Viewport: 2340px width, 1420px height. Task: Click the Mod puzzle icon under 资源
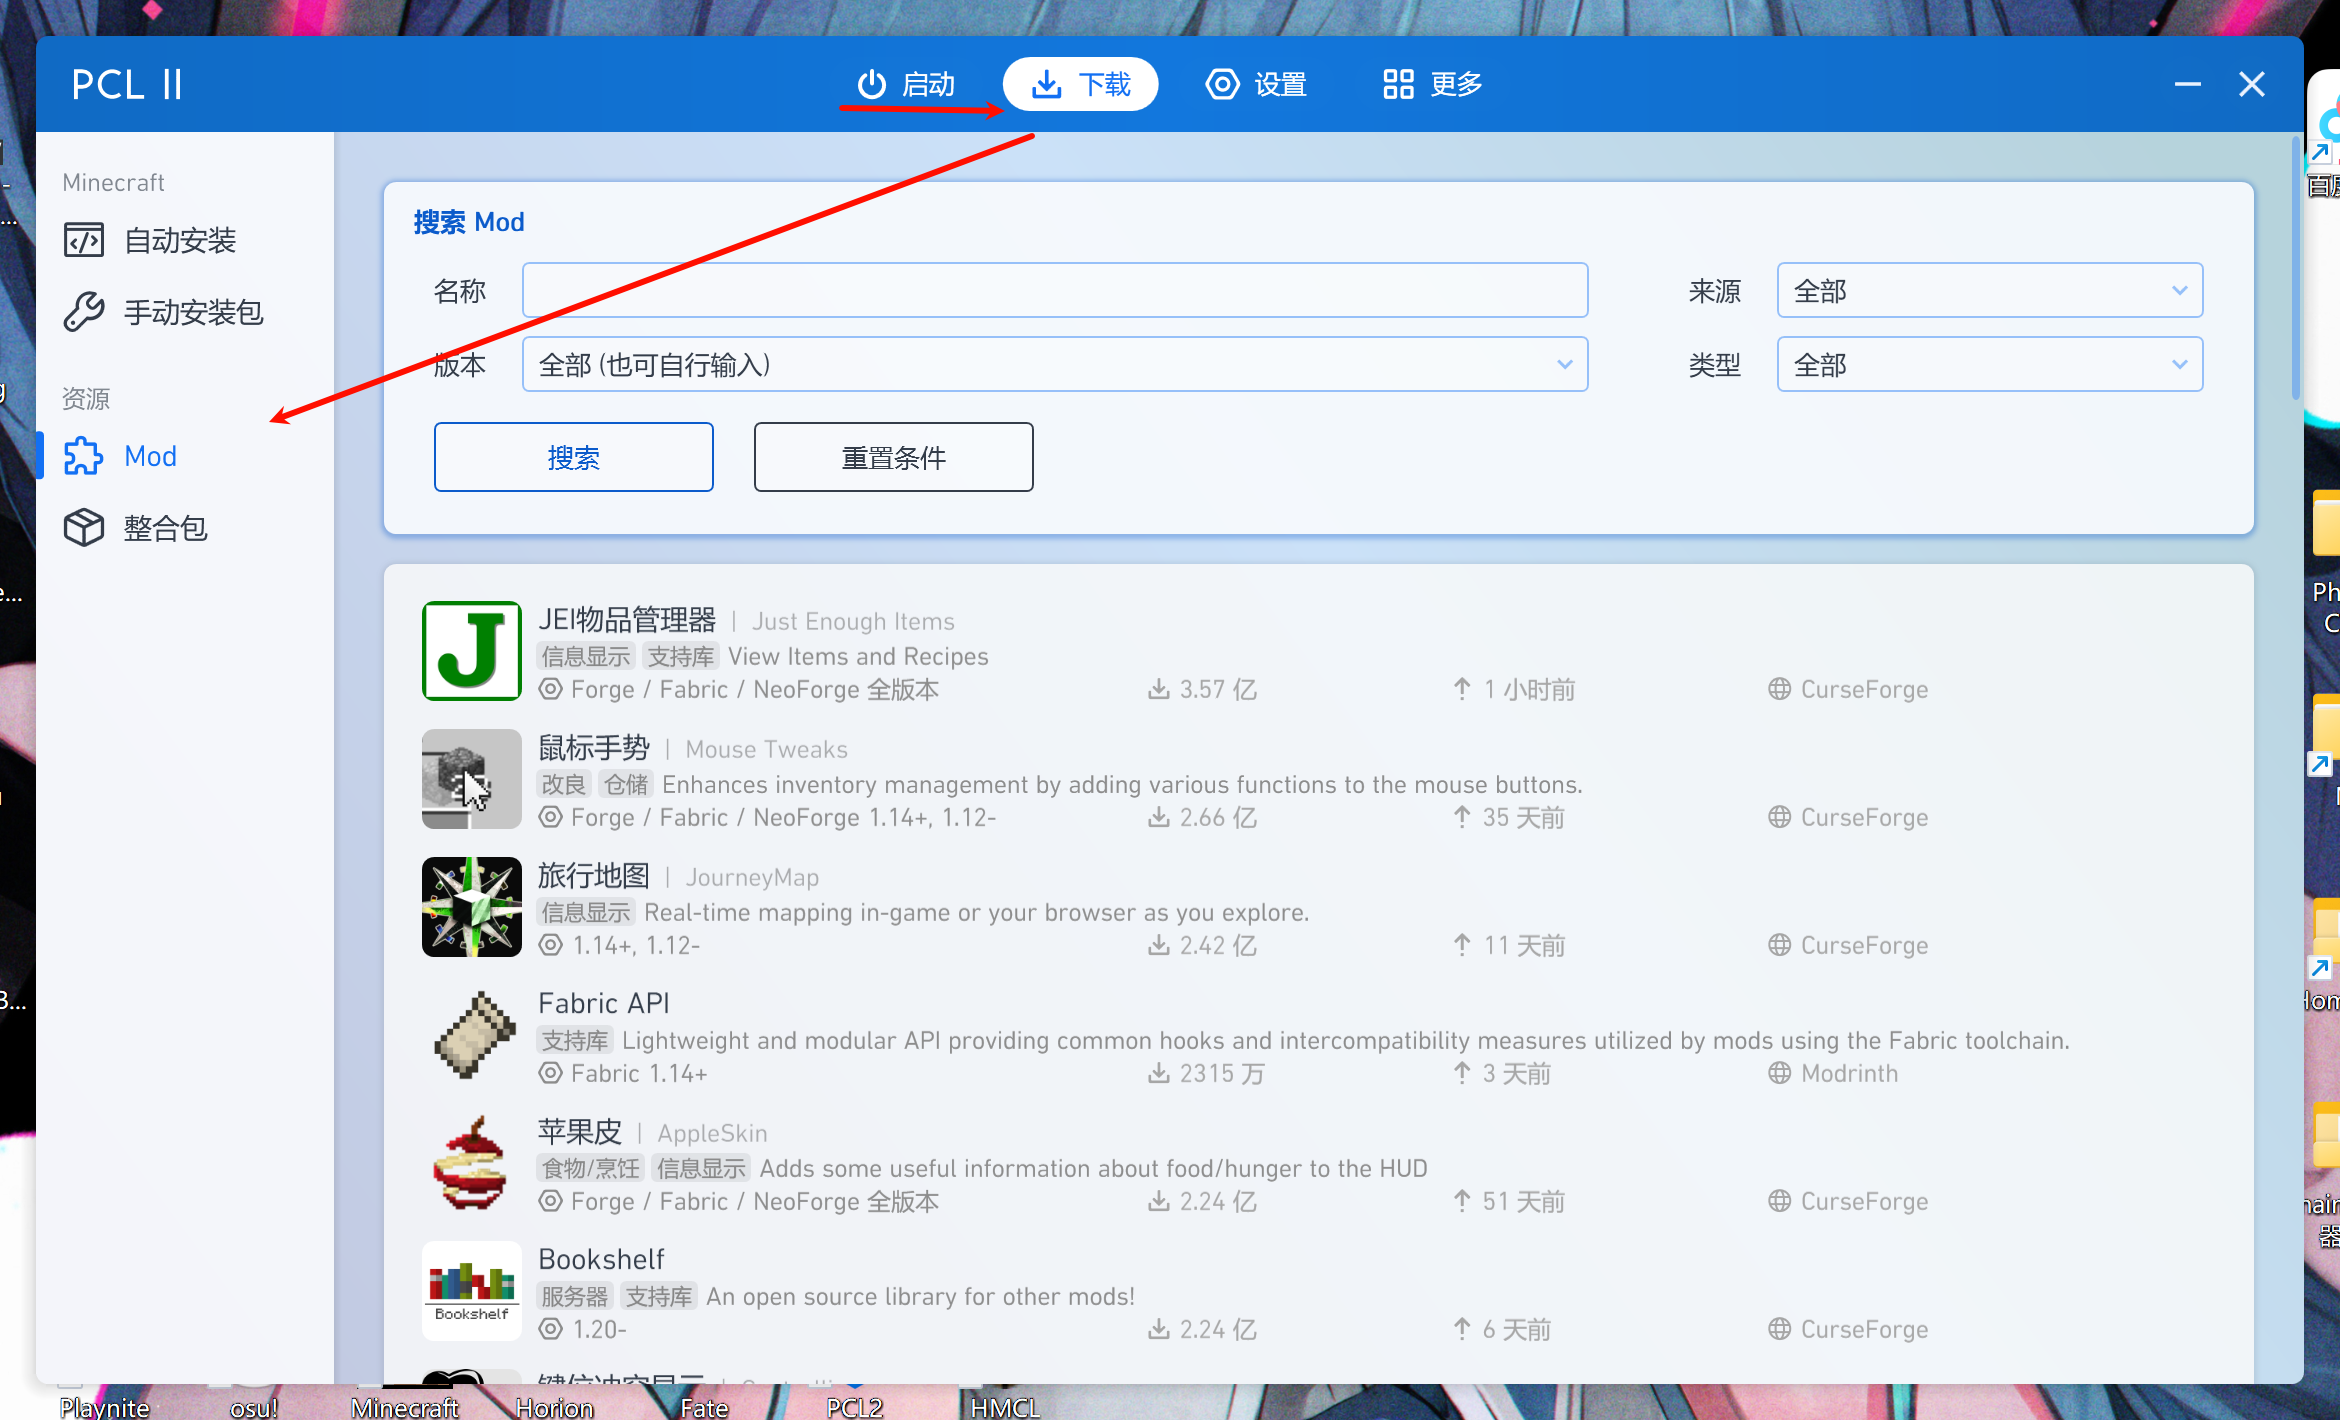tap(84, 456)
